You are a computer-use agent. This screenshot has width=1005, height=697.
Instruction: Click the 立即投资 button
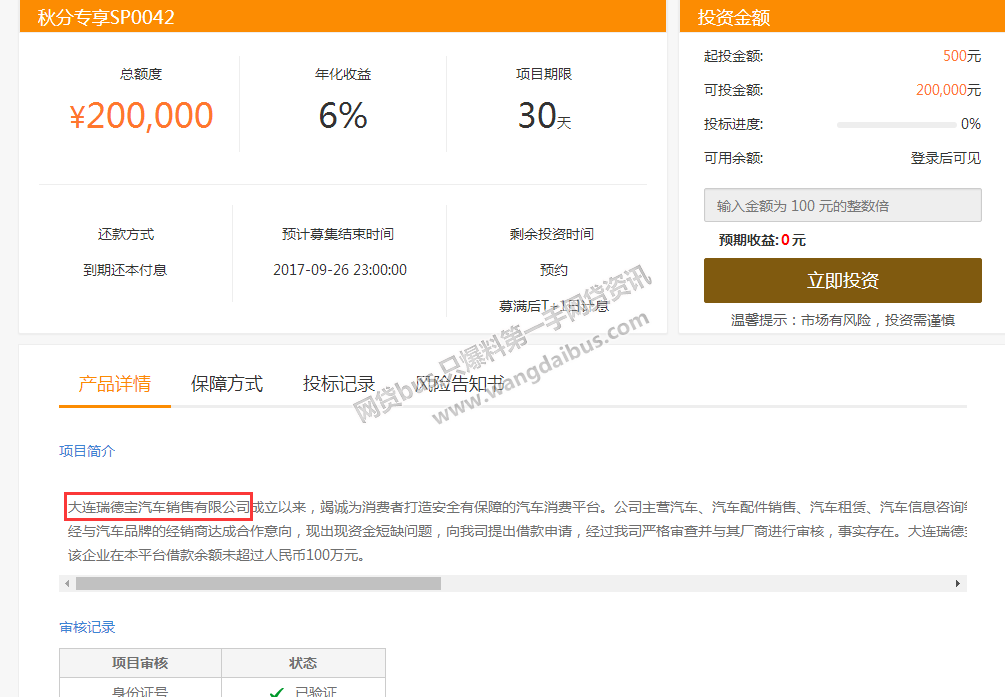[842, 280]
